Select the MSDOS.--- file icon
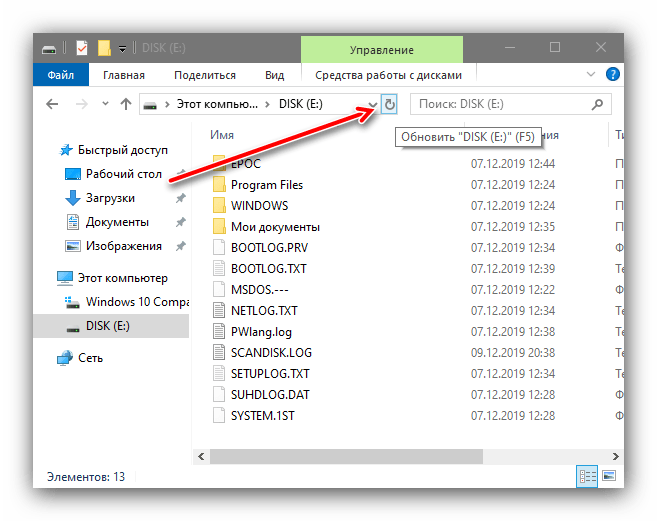657x521 pixels. coord(219,289)
